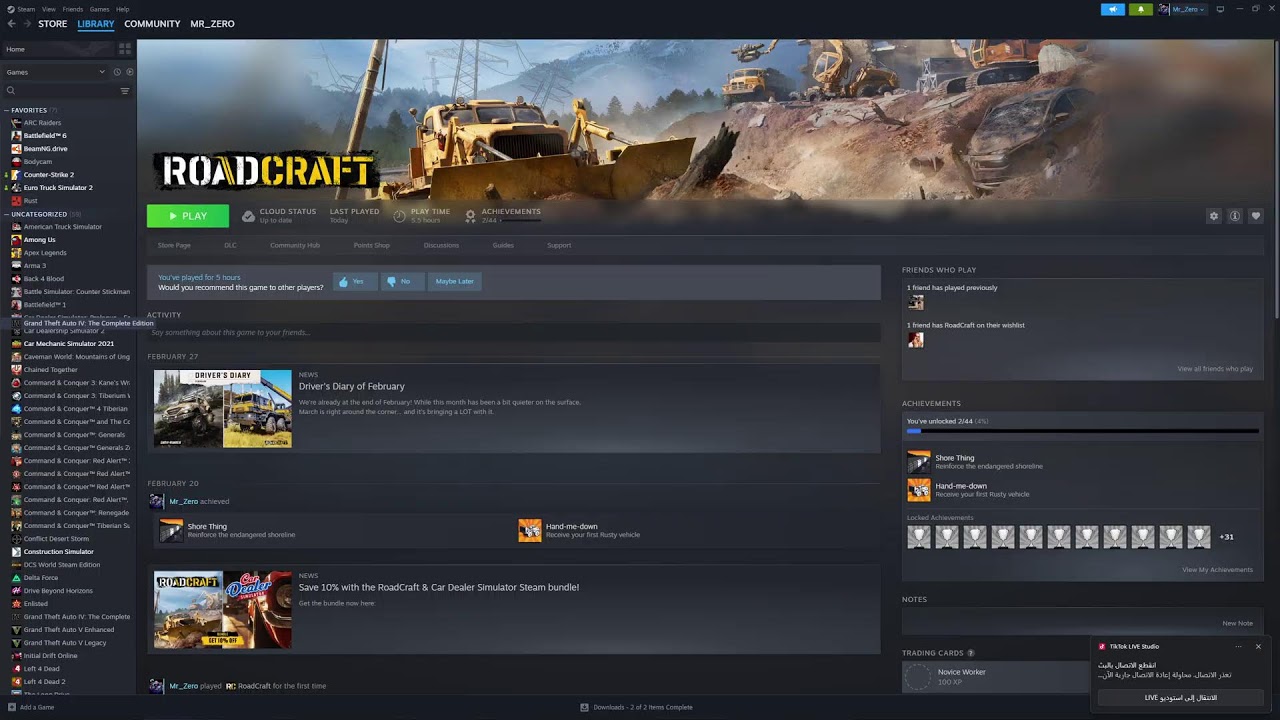Image resolution: width=1280 pixels, height=720 pixels.
Task: Open library advanced filter options icon
Action: (x=125, y=91)
